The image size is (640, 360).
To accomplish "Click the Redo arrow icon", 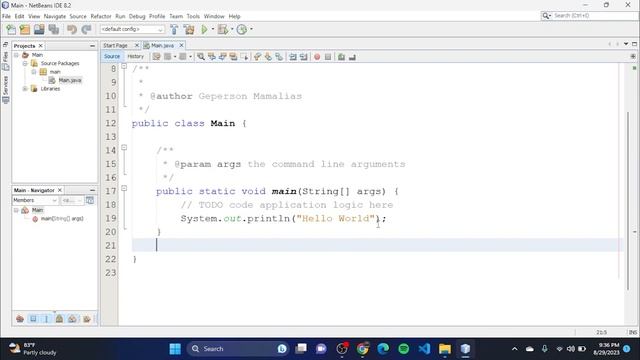I will [x=86, y=29].
